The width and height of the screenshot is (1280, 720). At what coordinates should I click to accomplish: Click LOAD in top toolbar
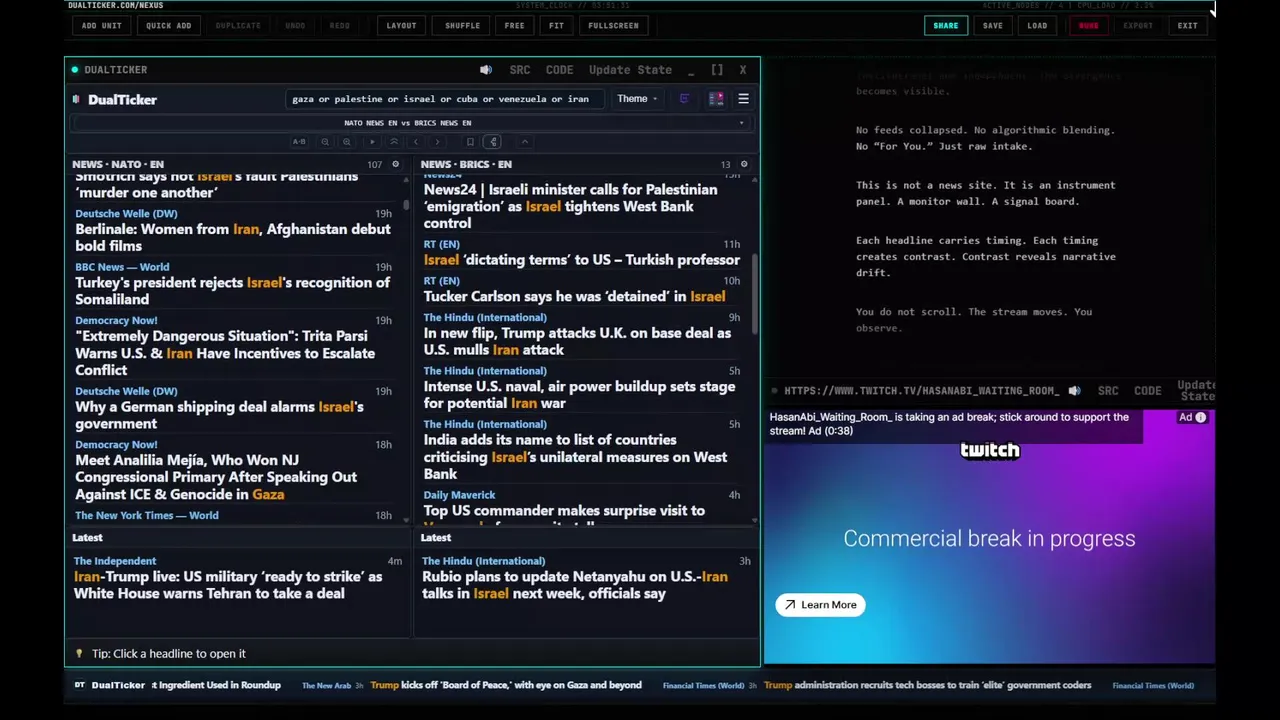(1037, 26)
